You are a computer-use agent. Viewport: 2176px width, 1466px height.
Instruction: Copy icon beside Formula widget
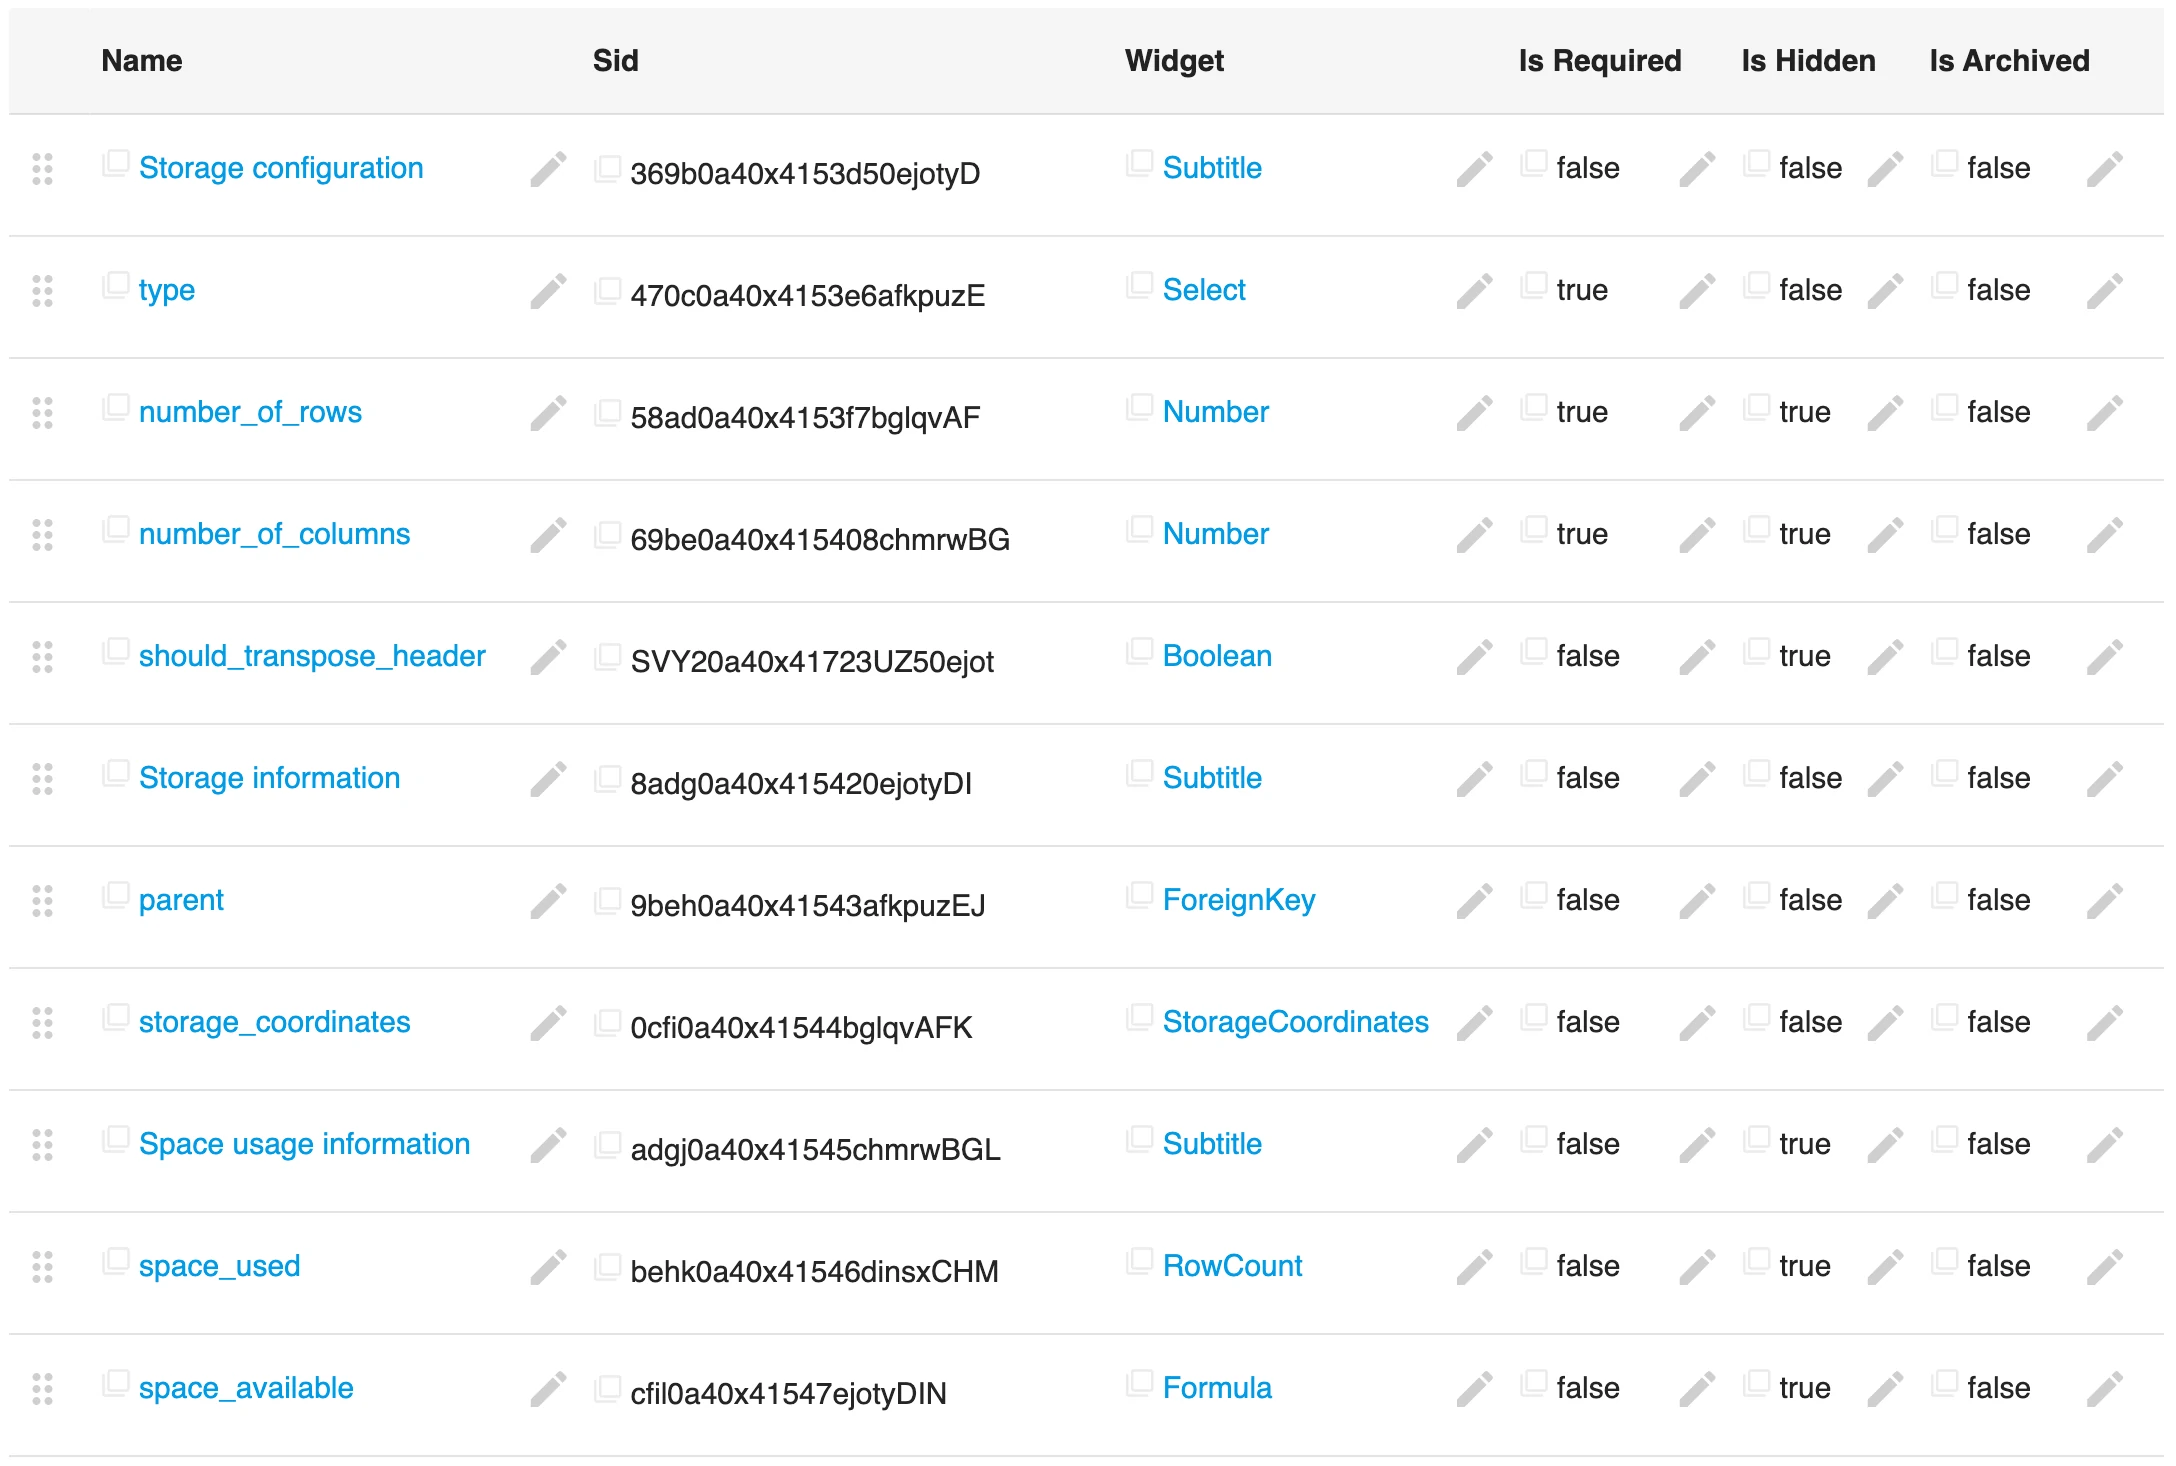[x=1139, y=1384]
